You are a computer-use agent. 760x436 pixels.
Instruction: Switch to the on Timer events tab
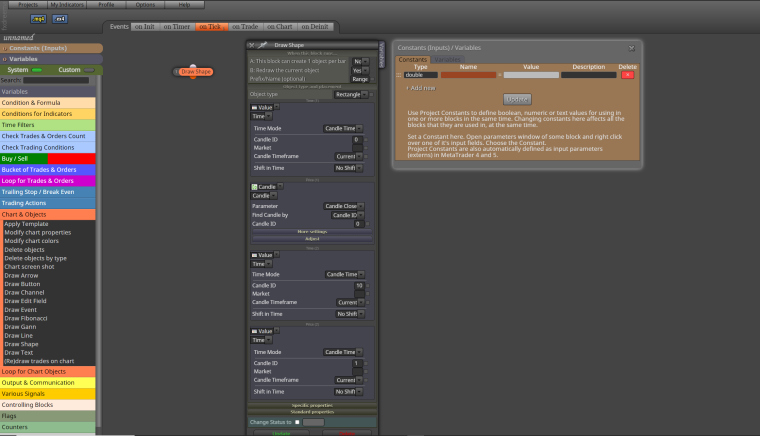(x=176, y=27)
